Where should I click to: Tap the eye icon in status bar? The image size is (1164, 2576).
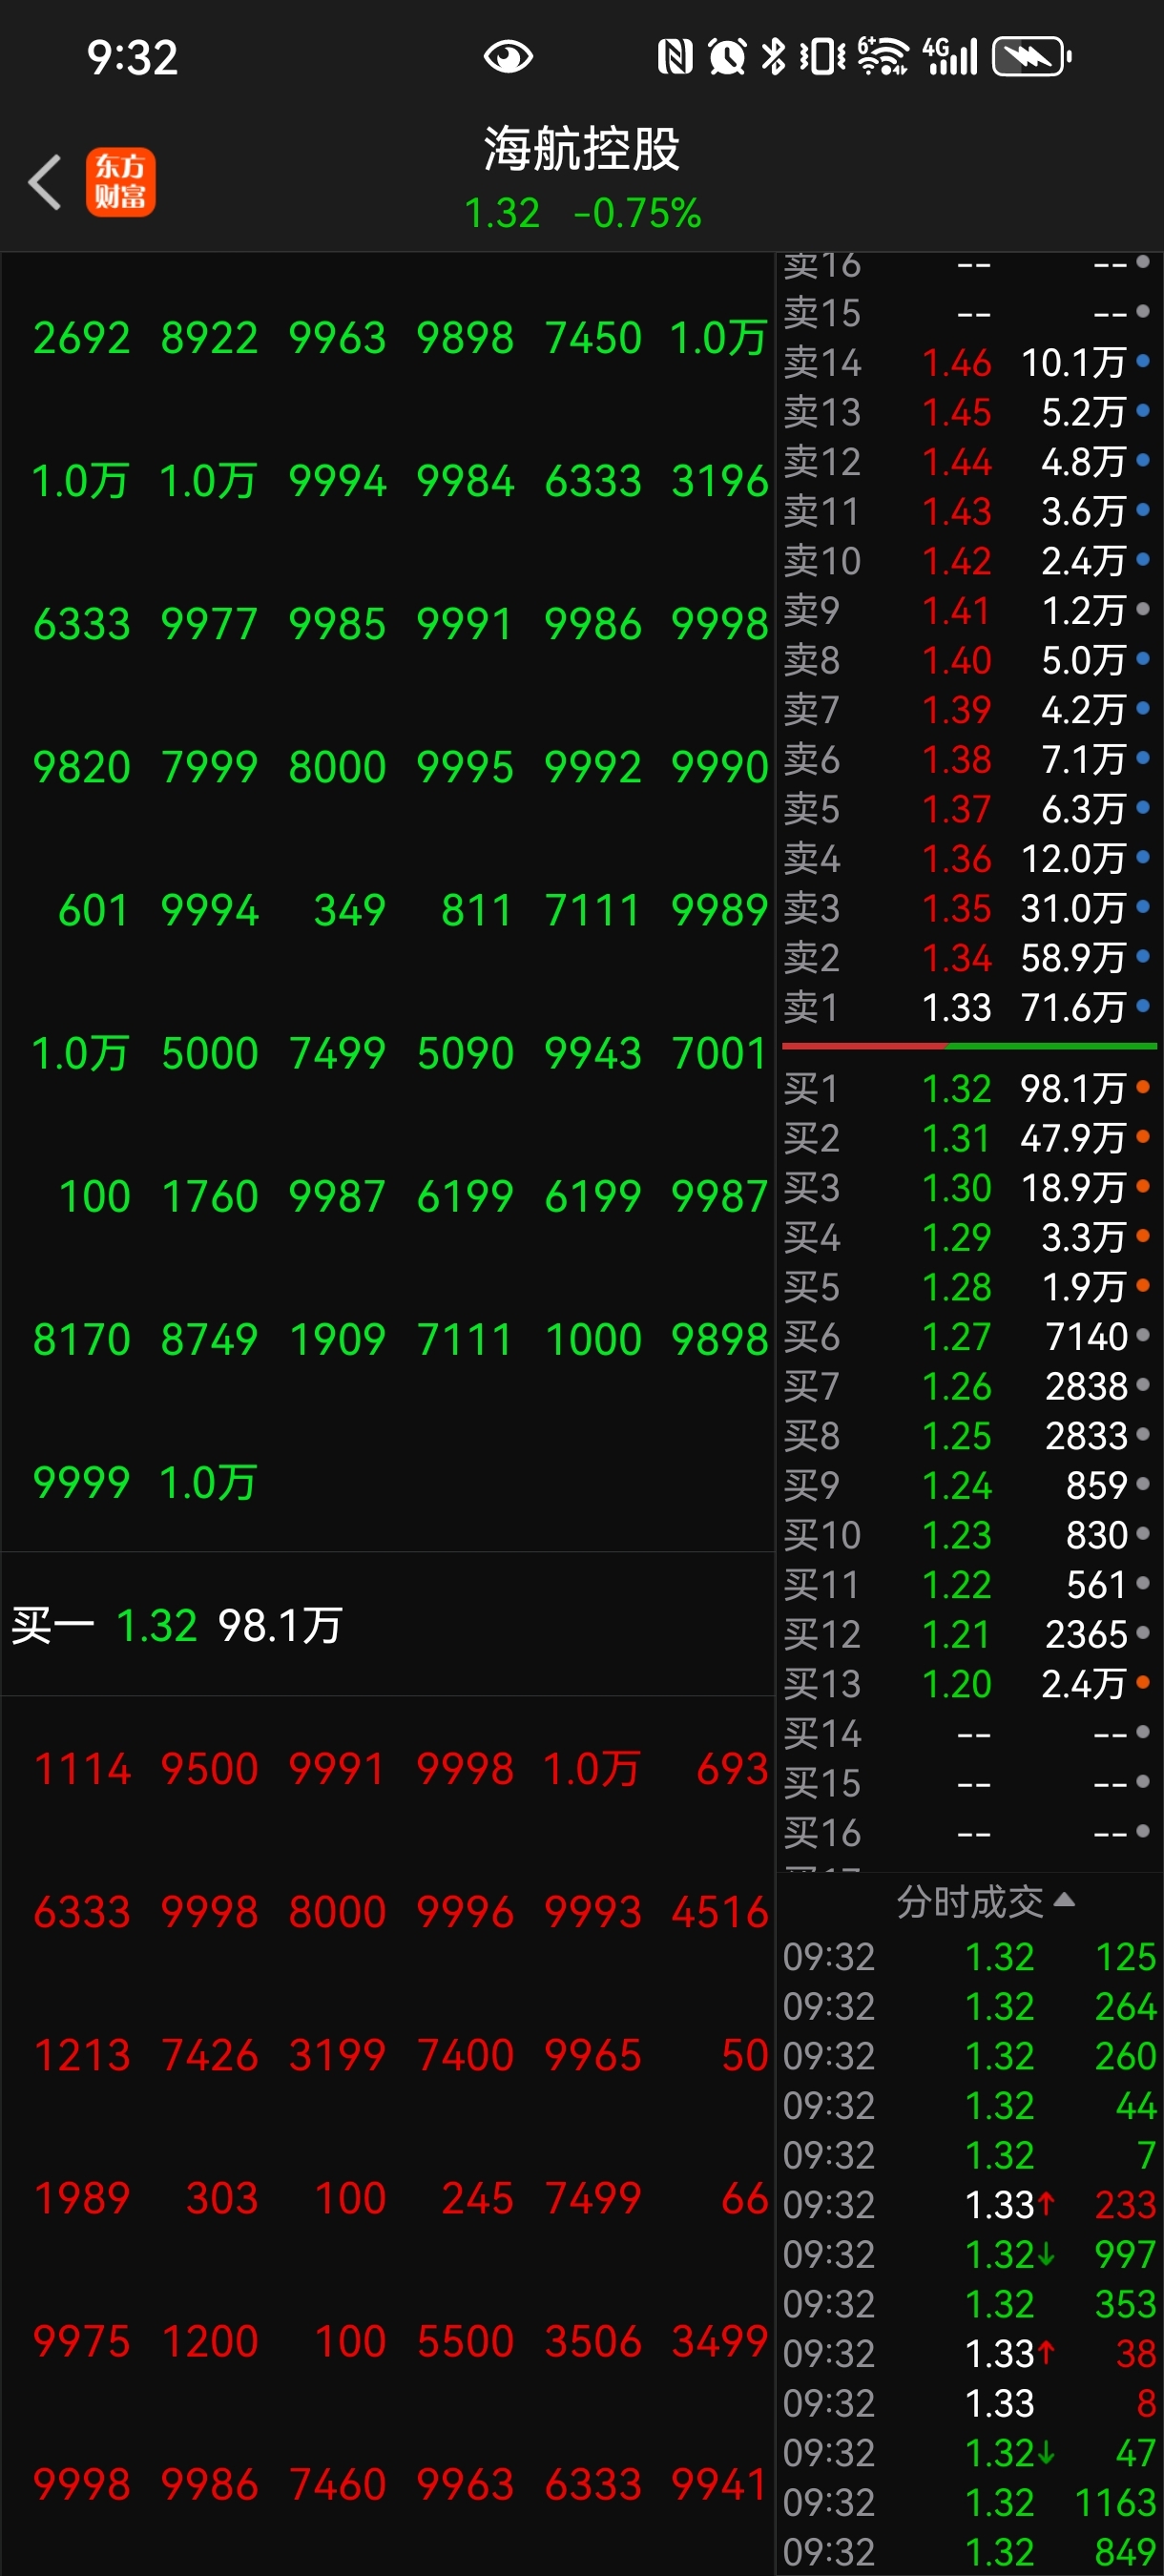pos(508,57)
